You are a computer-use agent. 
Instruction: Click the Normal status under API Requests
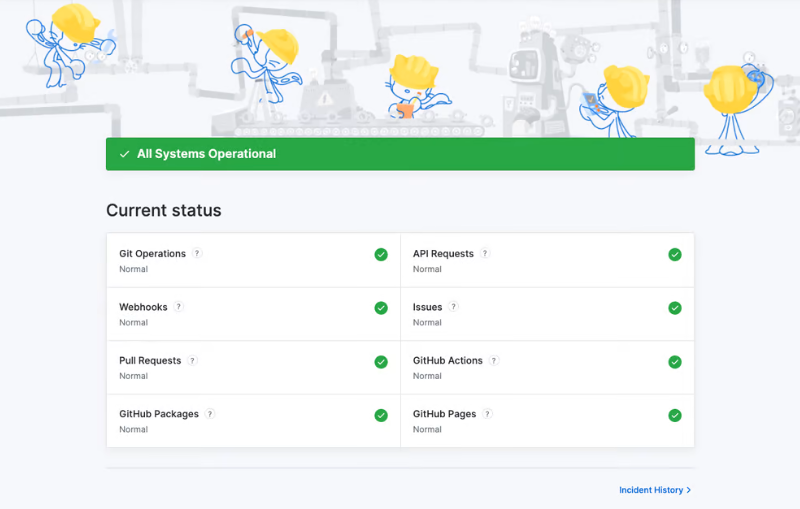[427, 269]
